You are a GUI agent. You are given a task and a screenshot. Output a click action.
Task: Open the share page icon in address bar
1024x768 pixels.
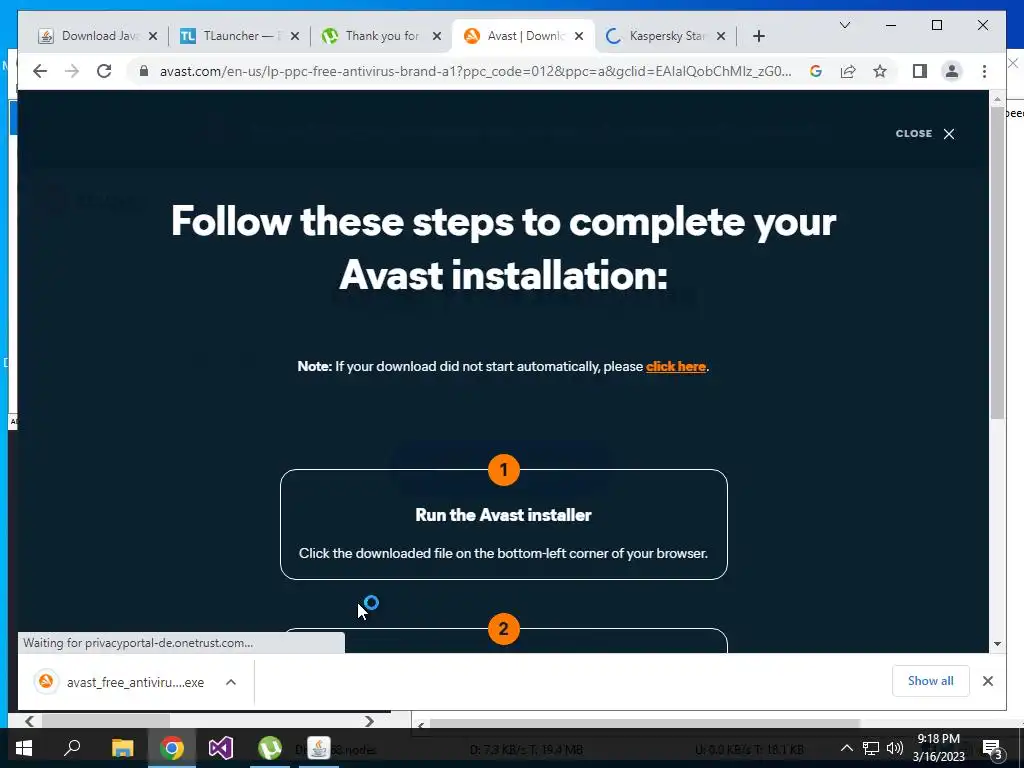(x=848, y=71)
